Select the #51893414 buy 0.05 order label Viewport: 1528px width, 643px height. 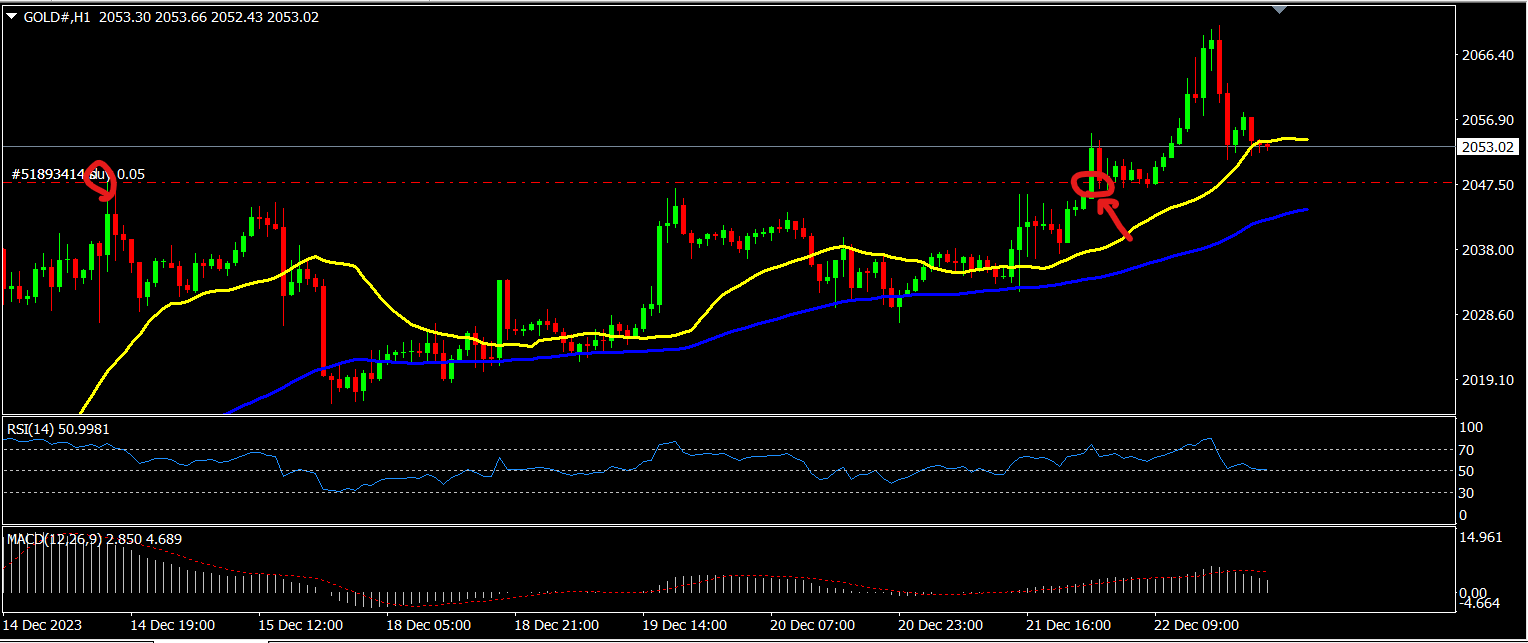coord(78,174)
